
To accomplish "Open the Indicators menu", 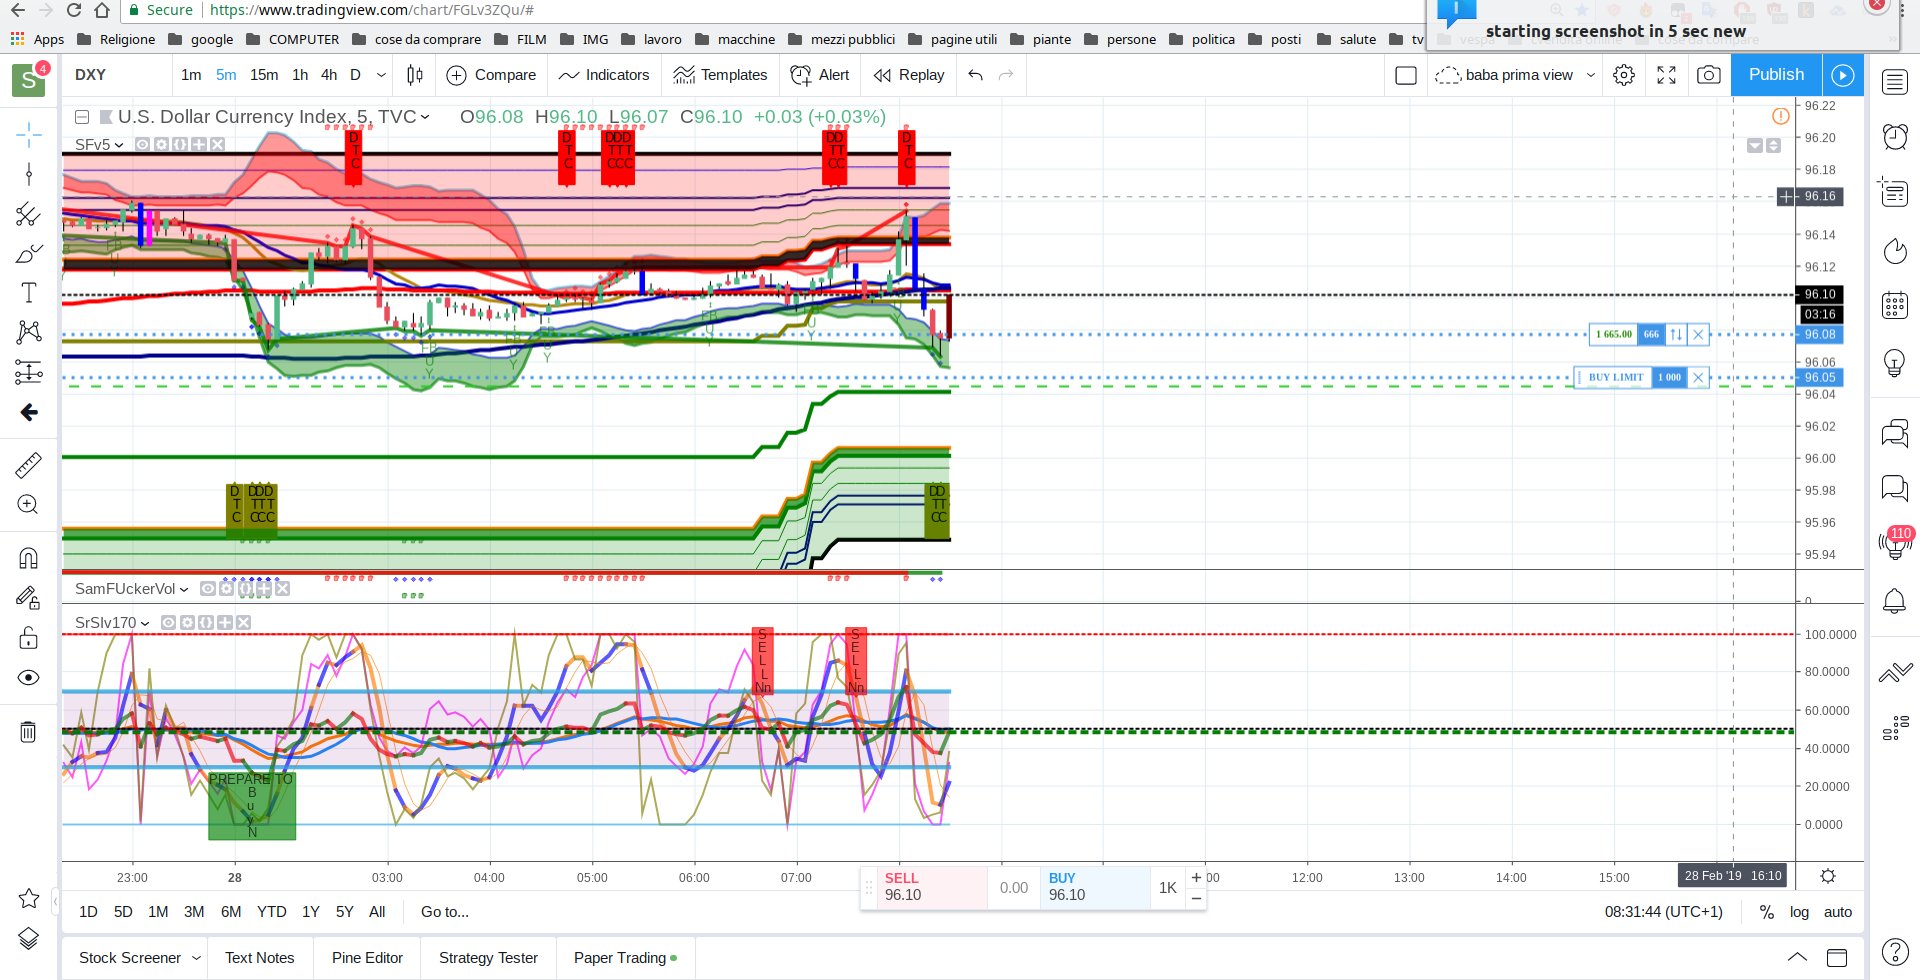I will 604,75.
